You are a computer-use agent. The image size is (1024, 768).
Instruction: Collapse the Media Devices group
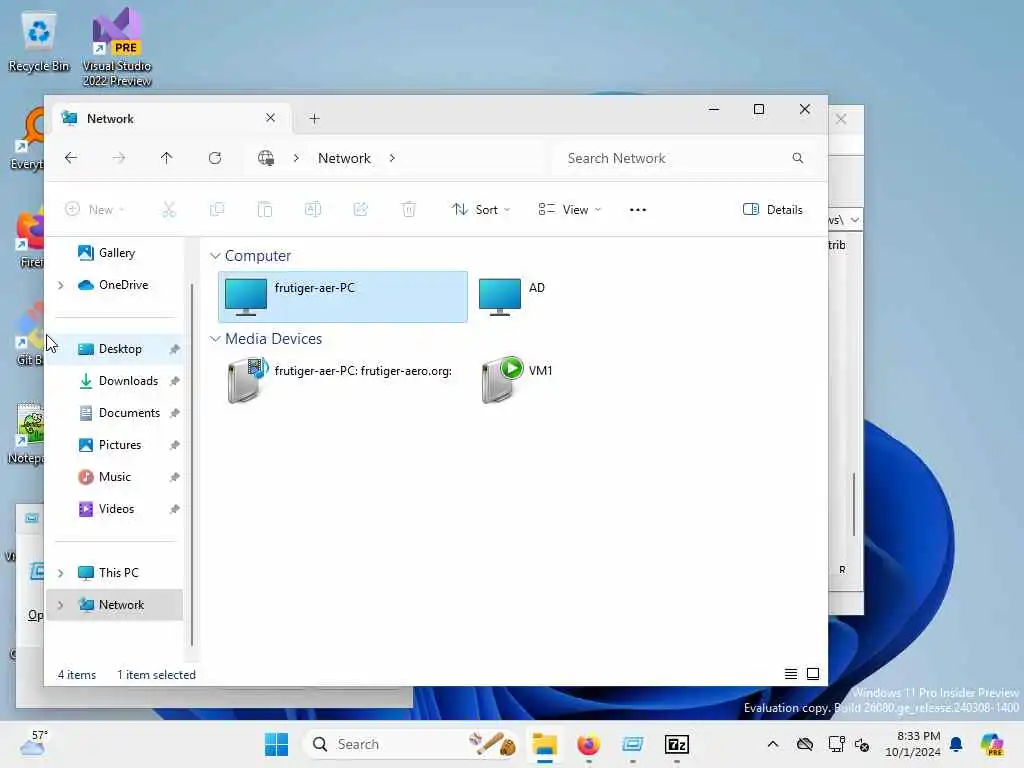tap(215, 339)
